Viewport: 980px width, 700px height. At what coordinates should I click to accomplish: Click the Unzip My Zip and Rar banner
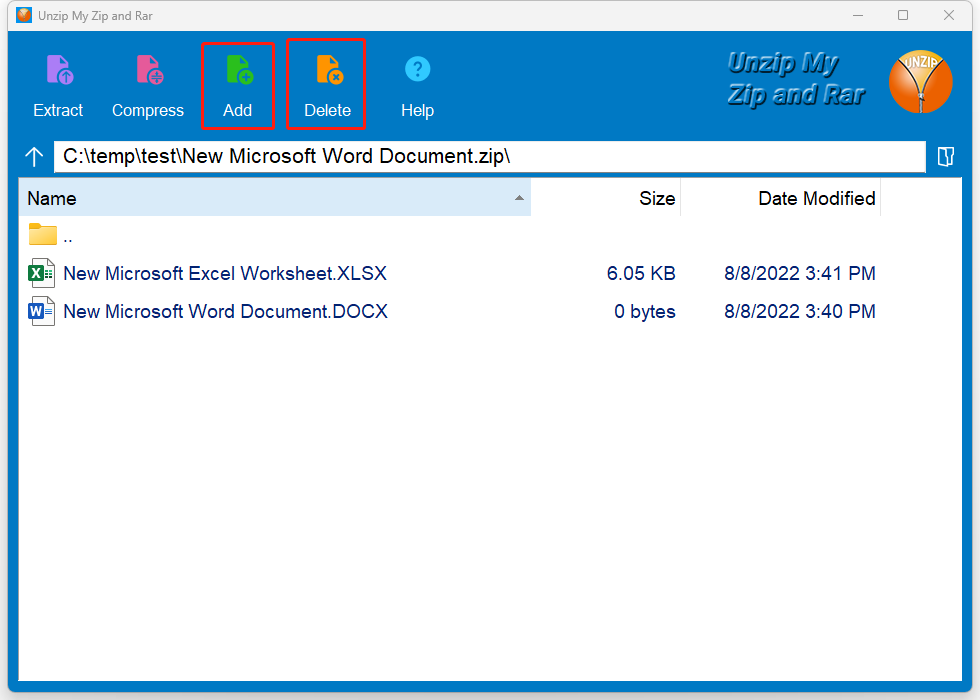coord(796,79)
